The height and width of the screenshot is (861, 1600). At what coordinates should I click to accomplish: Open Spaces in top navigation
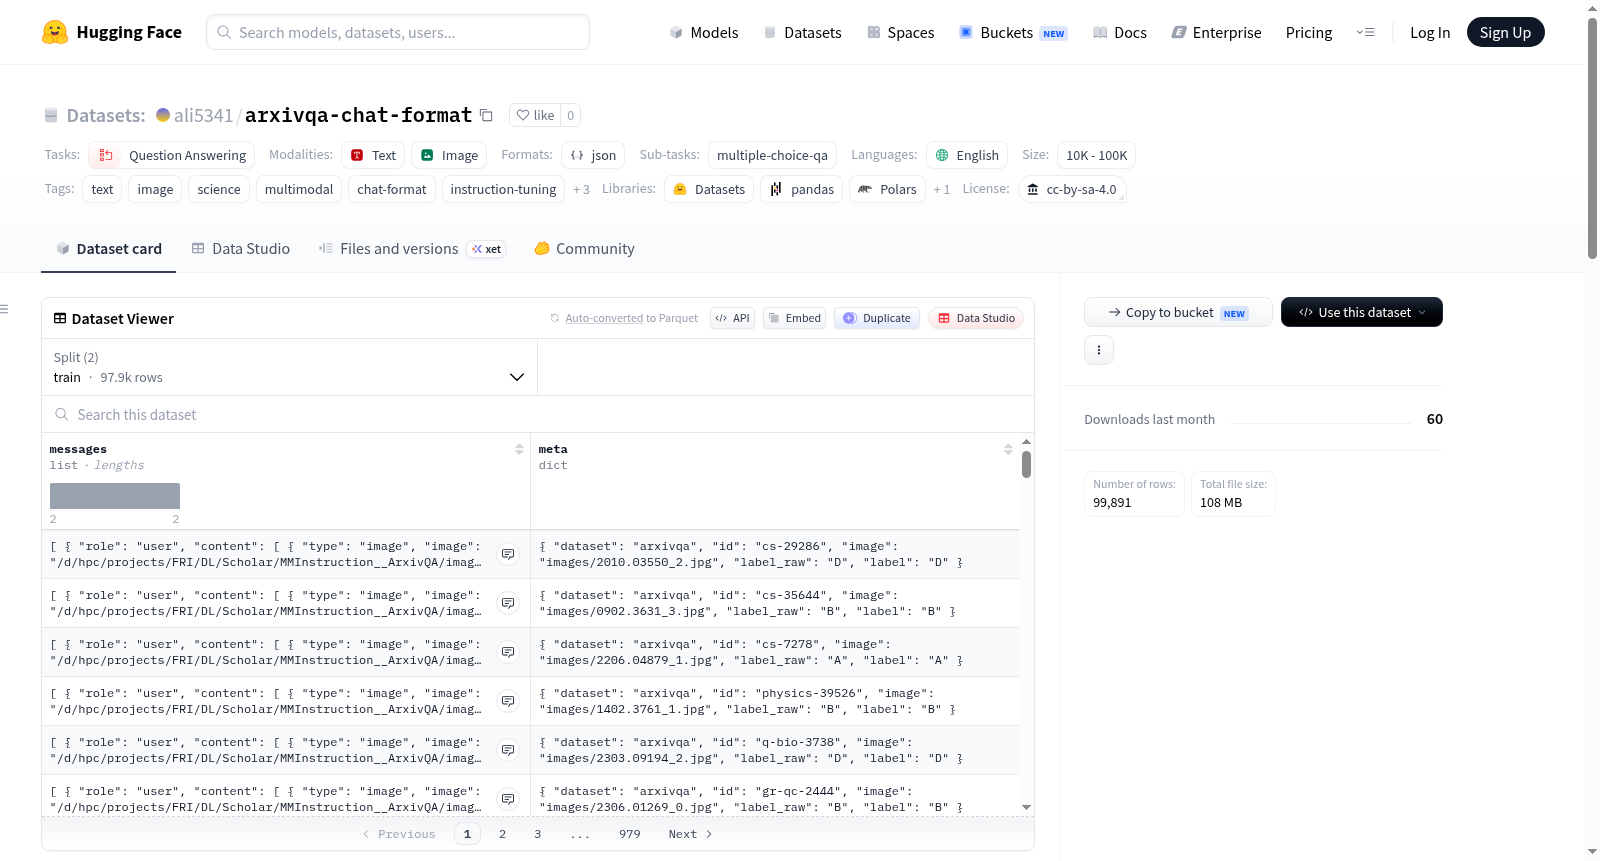901,32
